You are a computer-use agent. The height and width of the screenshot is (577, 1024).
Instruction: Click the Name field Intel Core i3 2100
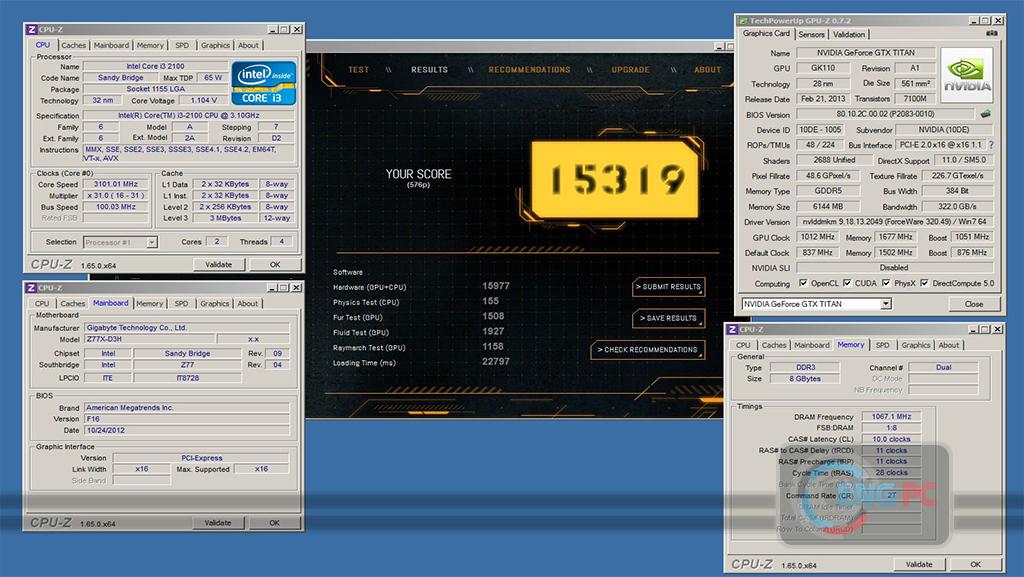155,66
